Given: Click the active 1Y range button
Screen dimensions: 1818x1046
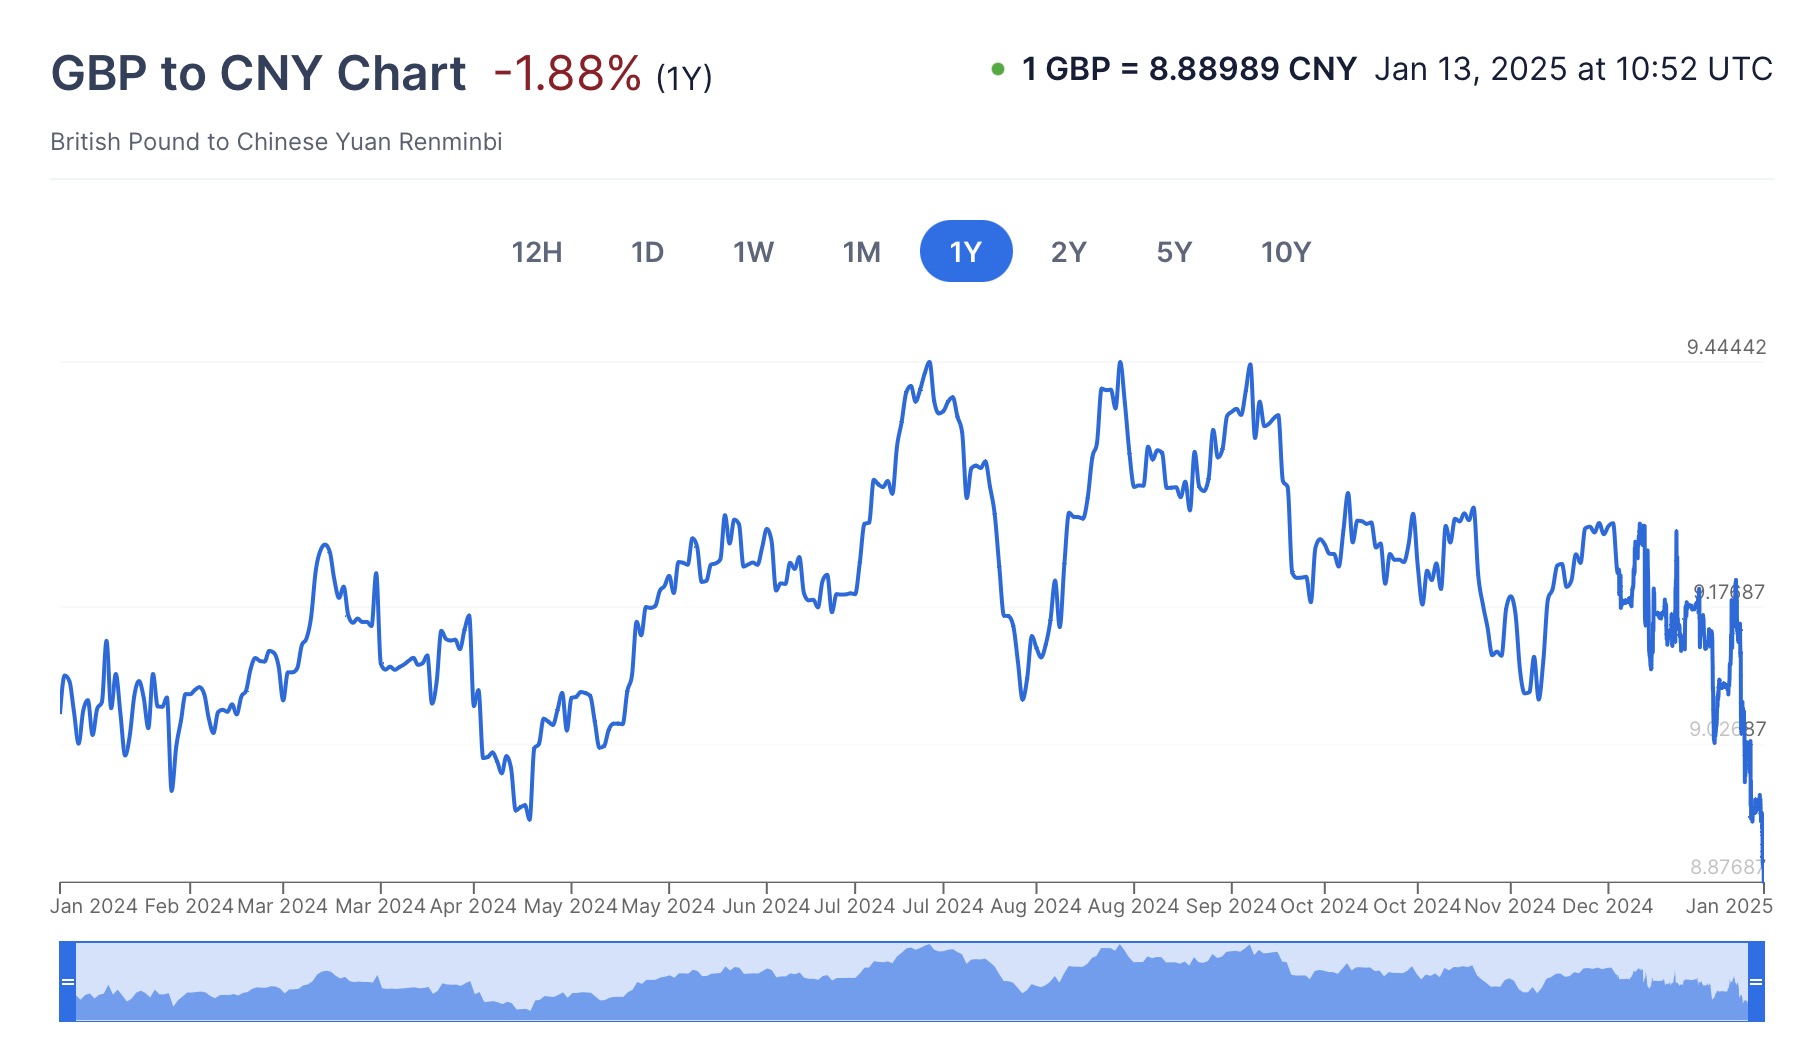Looking at the screenshot, I should (x=965, y=252).
